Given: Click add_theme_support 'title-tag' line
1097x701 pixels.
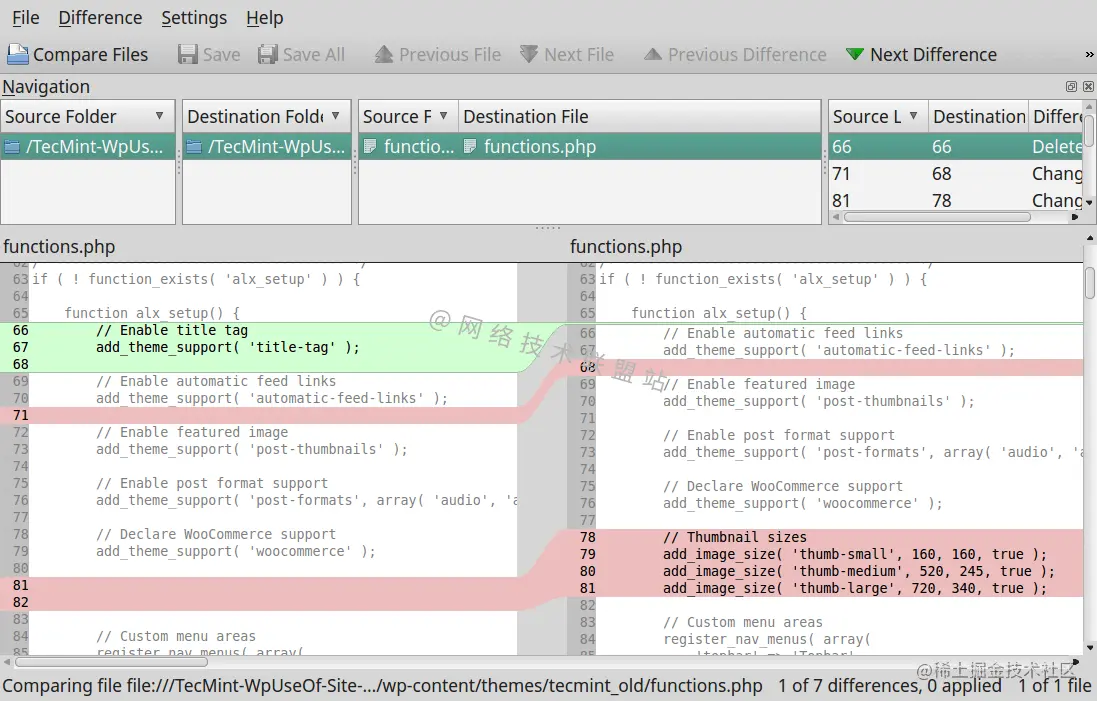Looking at the screenshot, I should click(x=227, y=347).
